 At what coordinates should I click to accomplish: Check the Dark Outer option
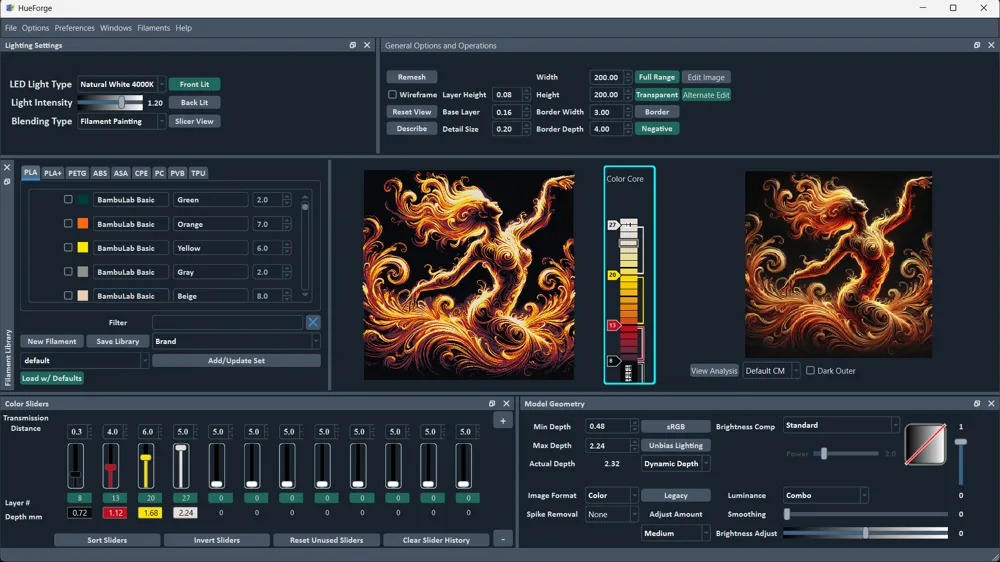[810, 371]
